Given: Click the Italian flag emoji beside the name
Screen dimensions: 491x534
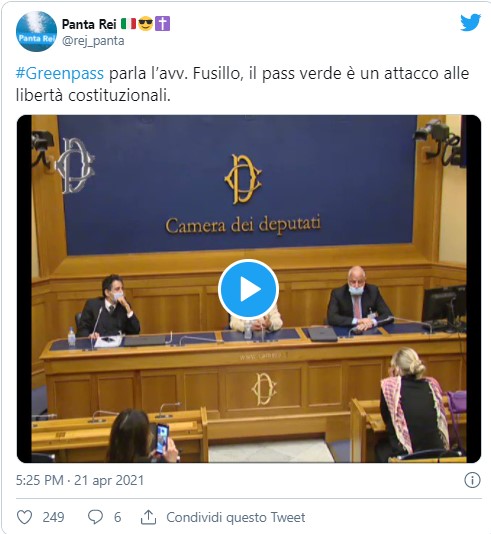Looking at the screenshot, I should (x=129, y=24).
